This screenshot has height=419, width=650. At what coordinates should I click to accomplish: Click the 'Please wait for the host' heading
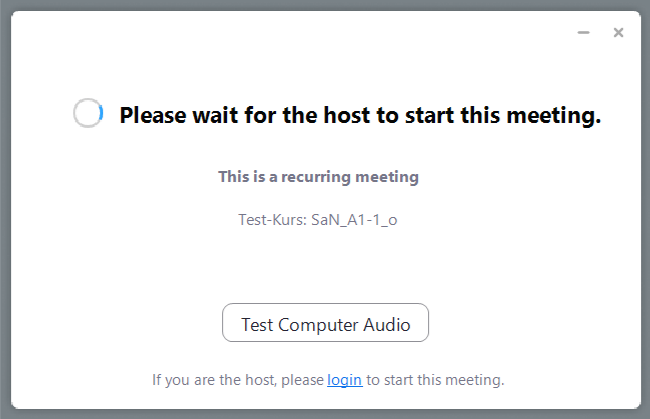360,115
